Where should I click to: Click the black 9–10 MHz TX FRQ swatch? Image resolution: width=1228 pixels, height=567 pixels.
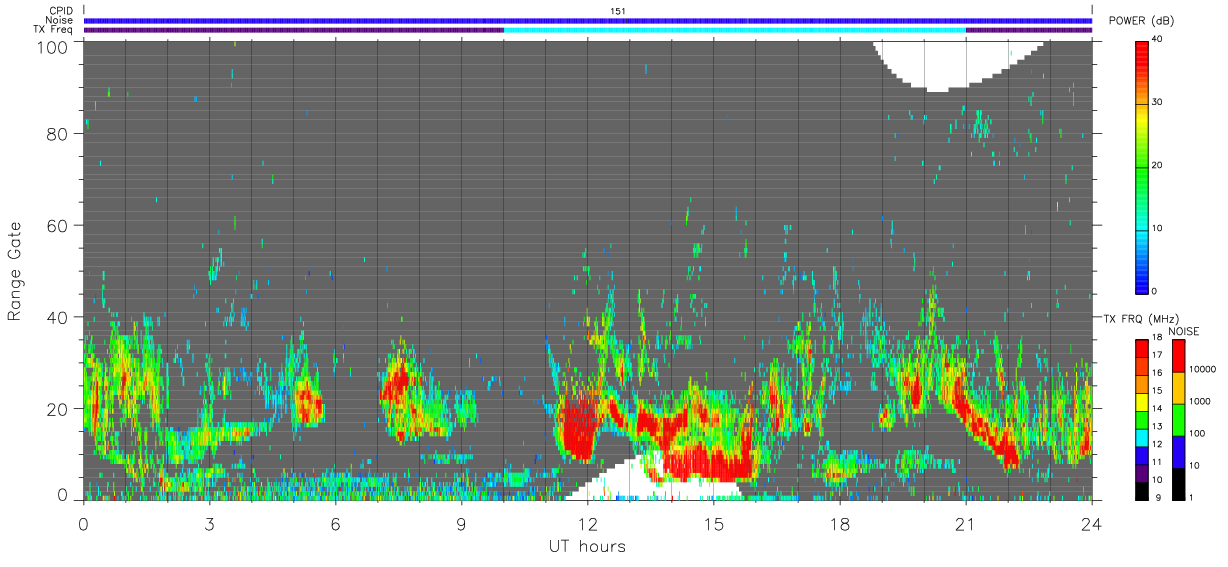point(1141,489)
